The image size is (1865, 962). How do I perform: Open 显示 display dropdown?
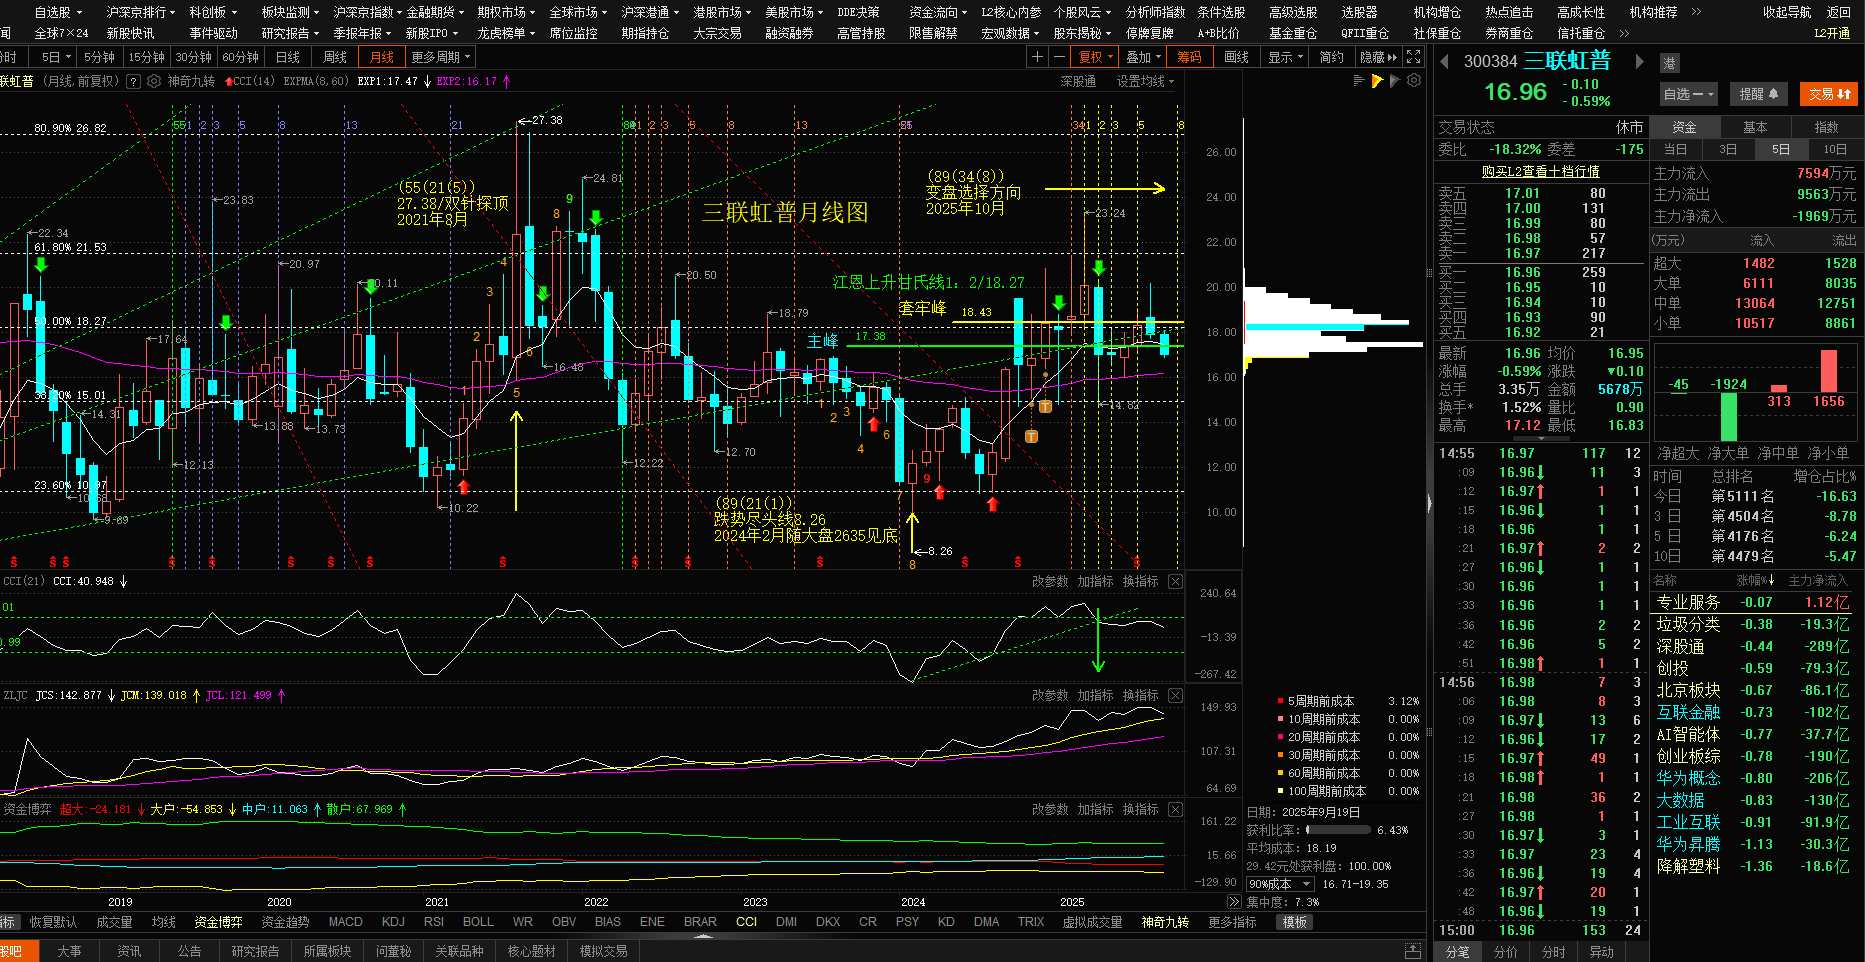point(1285,57)
